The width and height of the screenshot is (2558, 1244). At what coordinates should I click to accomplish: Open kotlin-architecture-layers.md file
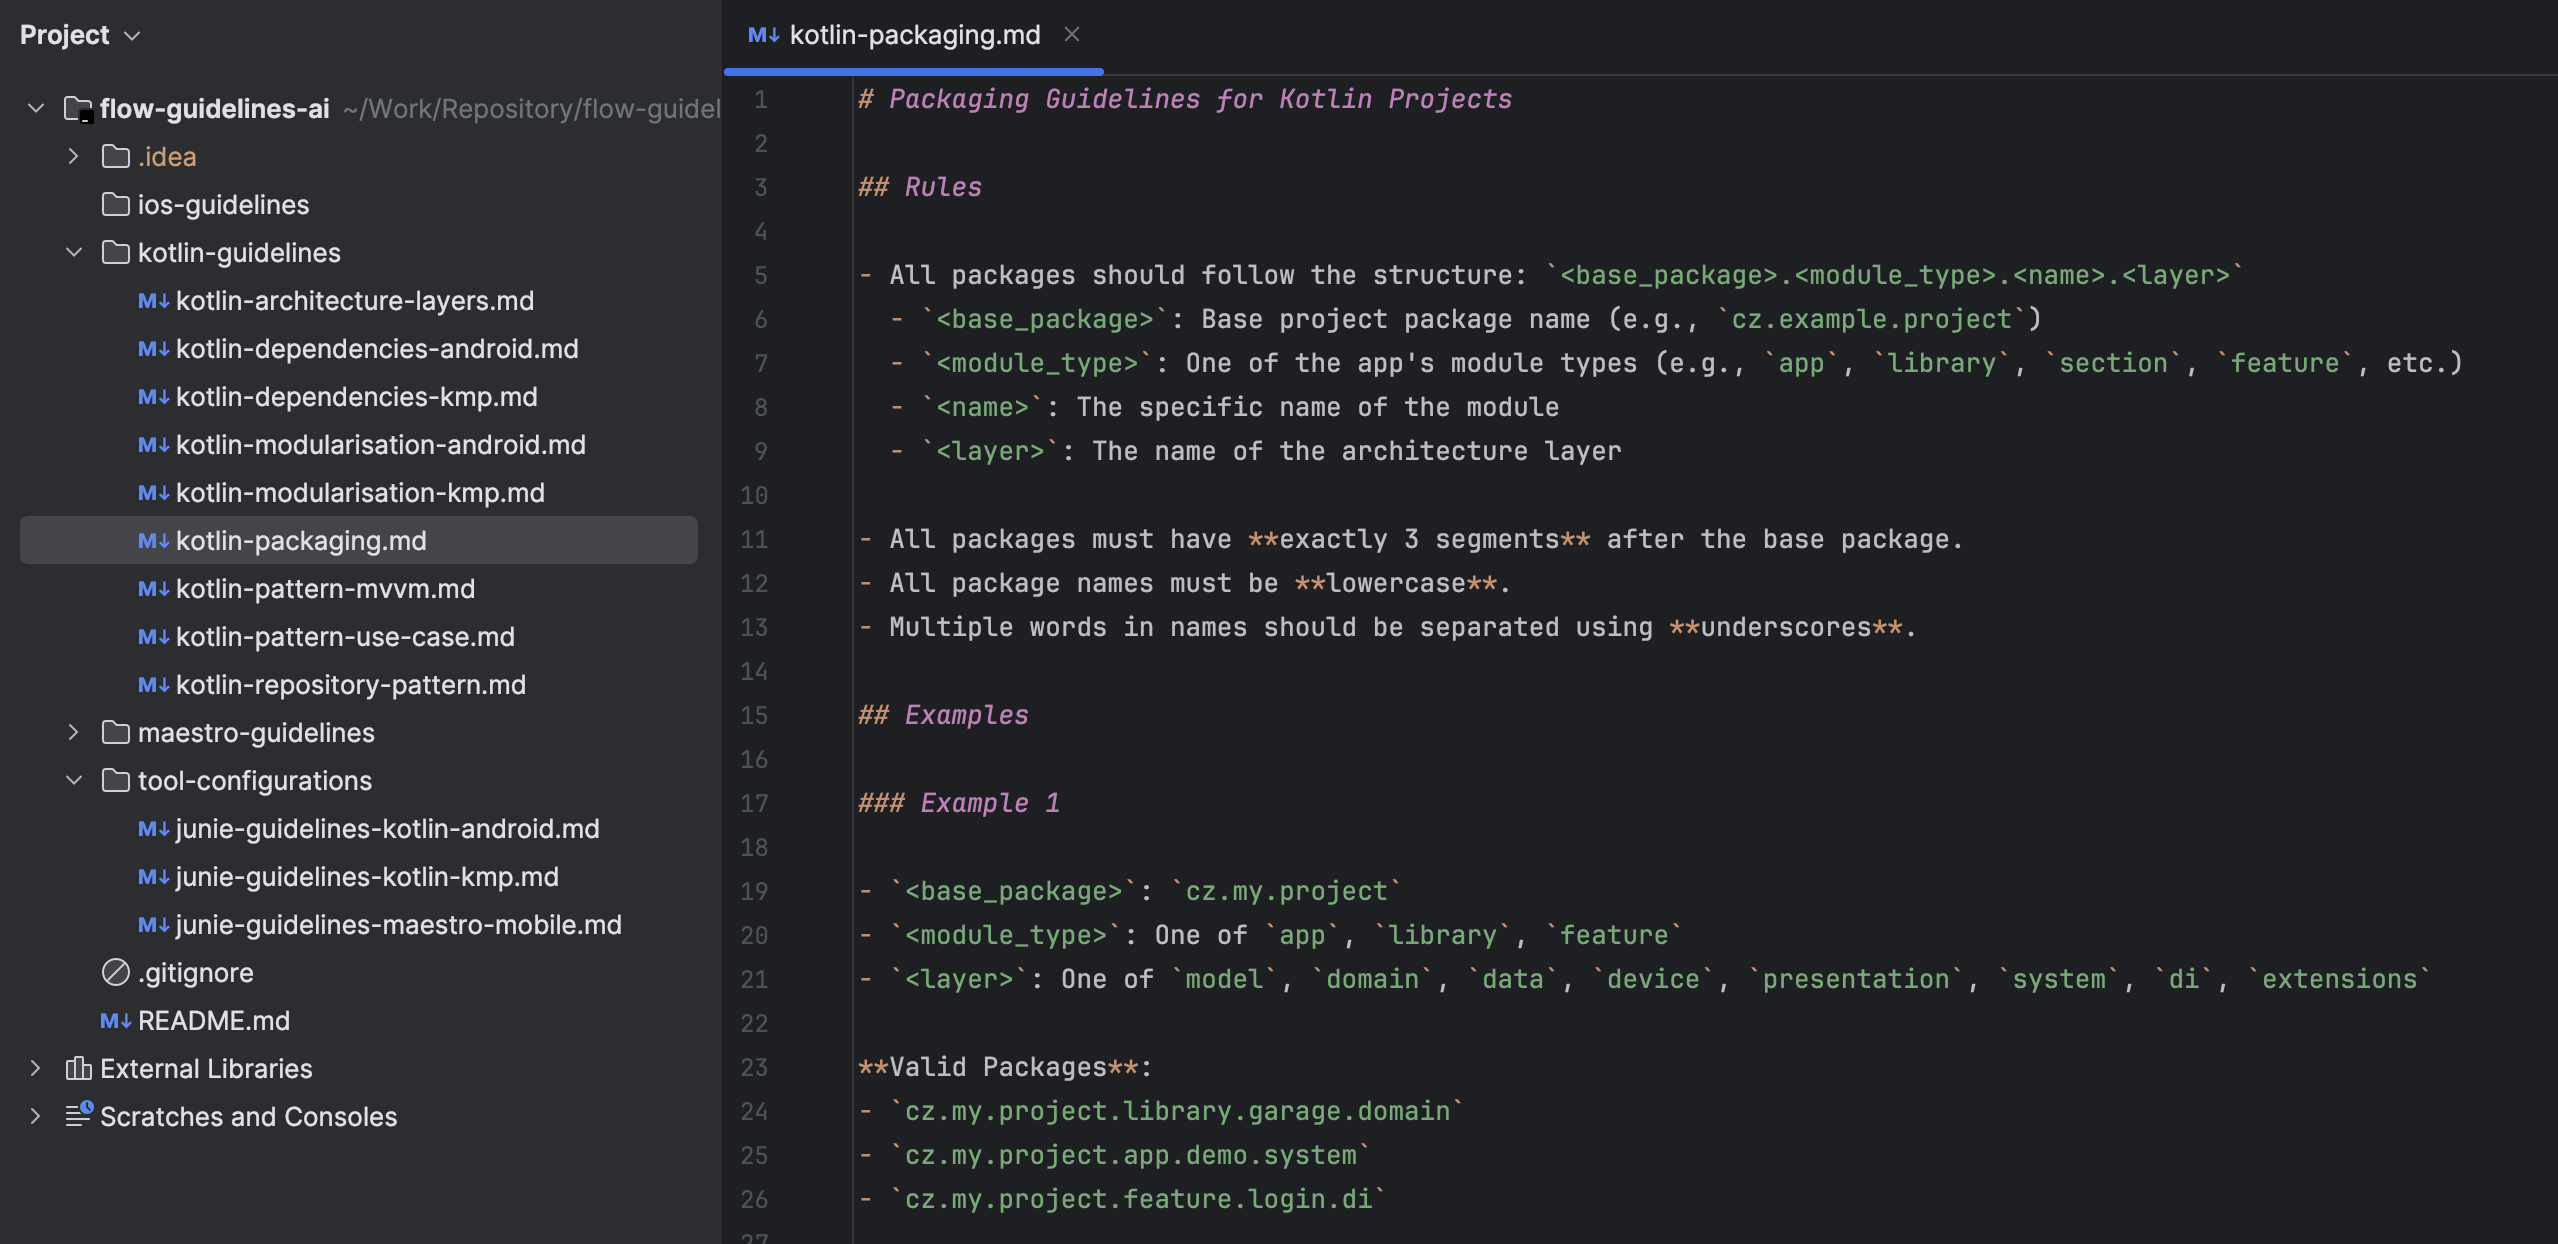(x=354, y=300)
